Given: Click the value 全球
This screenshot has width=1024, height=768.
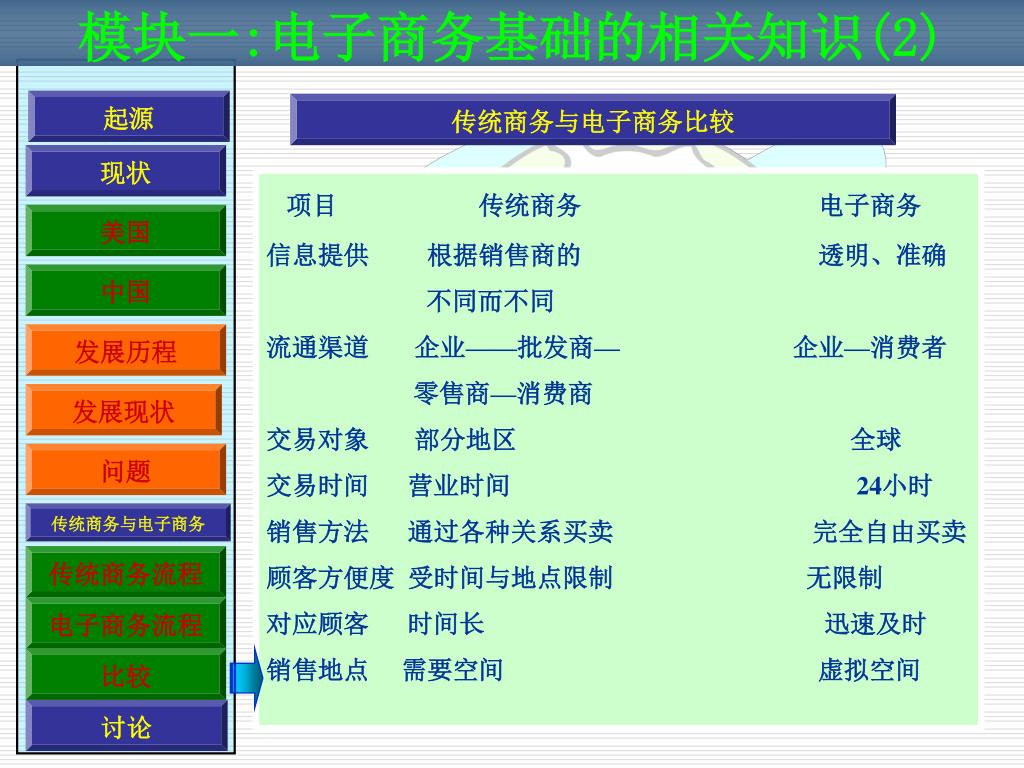Looking at the screenshot, I should point(876,440).
